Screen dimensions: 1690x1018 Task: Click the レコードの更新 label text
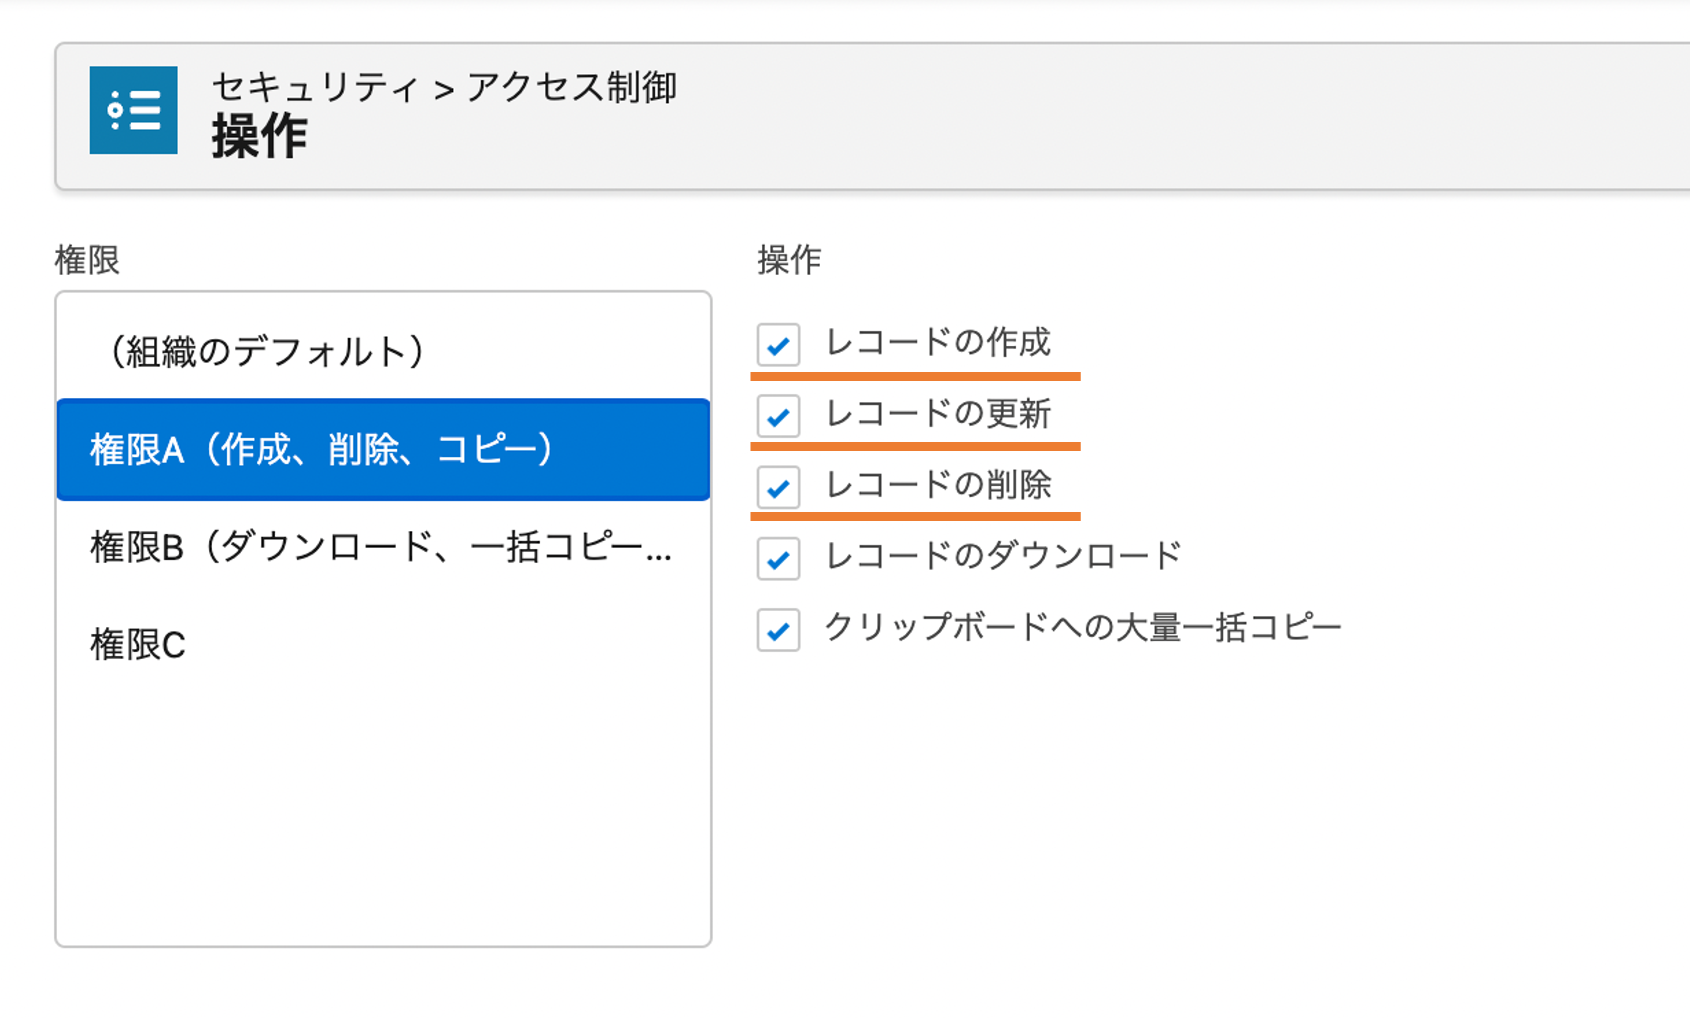pyautogui.click(x=937, y=413)
